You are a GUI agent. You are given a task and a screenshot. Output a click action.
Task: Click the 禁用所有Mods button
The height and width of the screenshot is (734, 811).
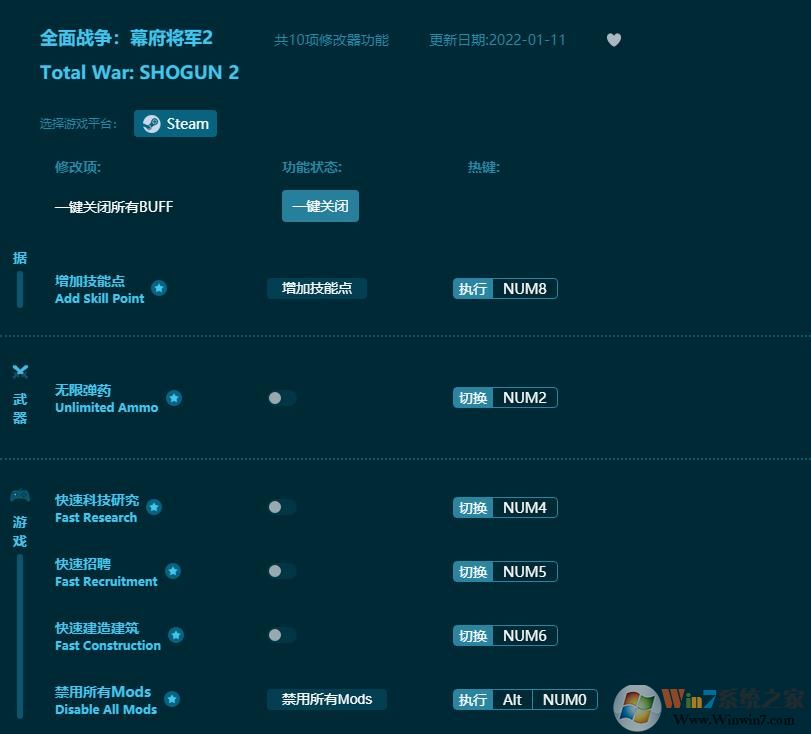(327, 699)
